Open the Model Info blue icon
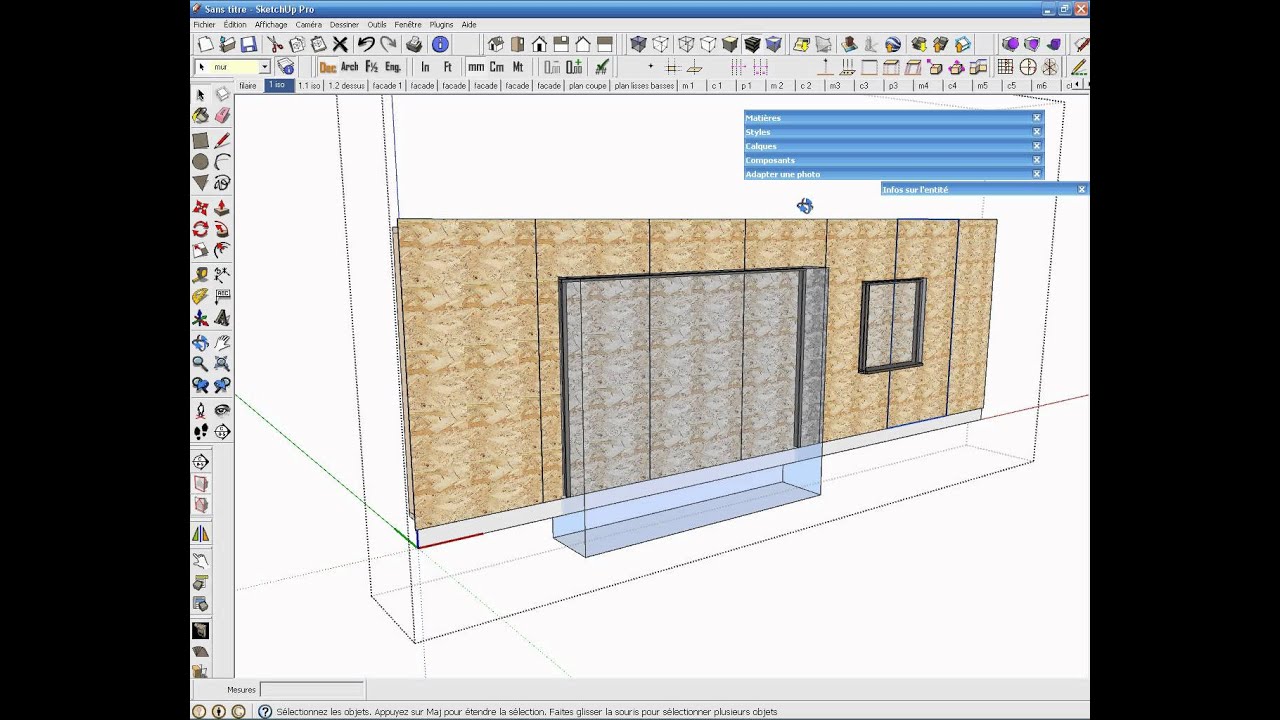 [x=440, y=44]
